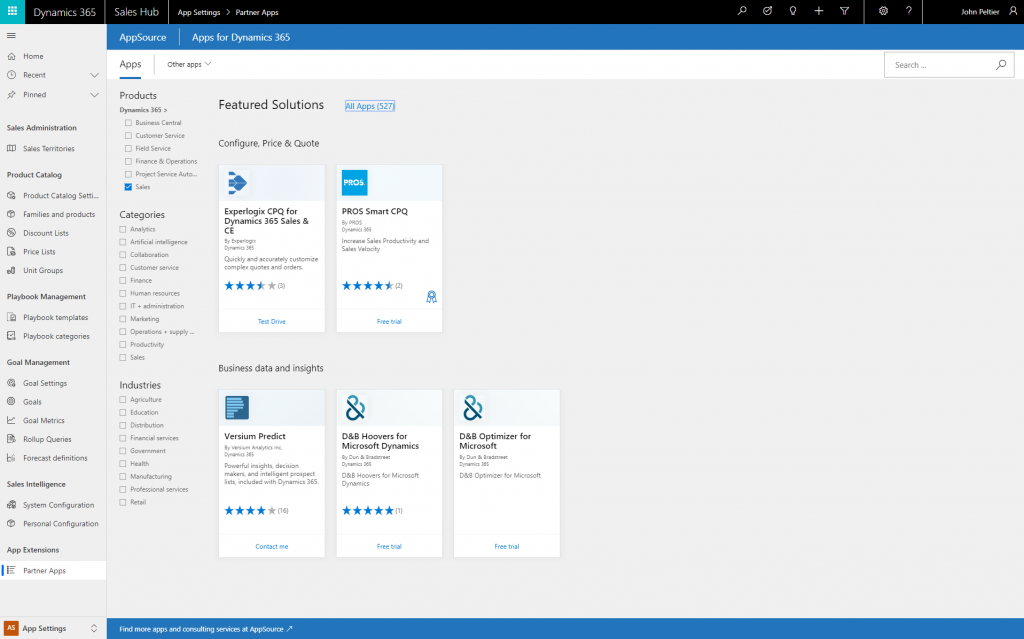Click the Quick Create plus icon
Screen dimensions: 1024x639
point(818,12)
